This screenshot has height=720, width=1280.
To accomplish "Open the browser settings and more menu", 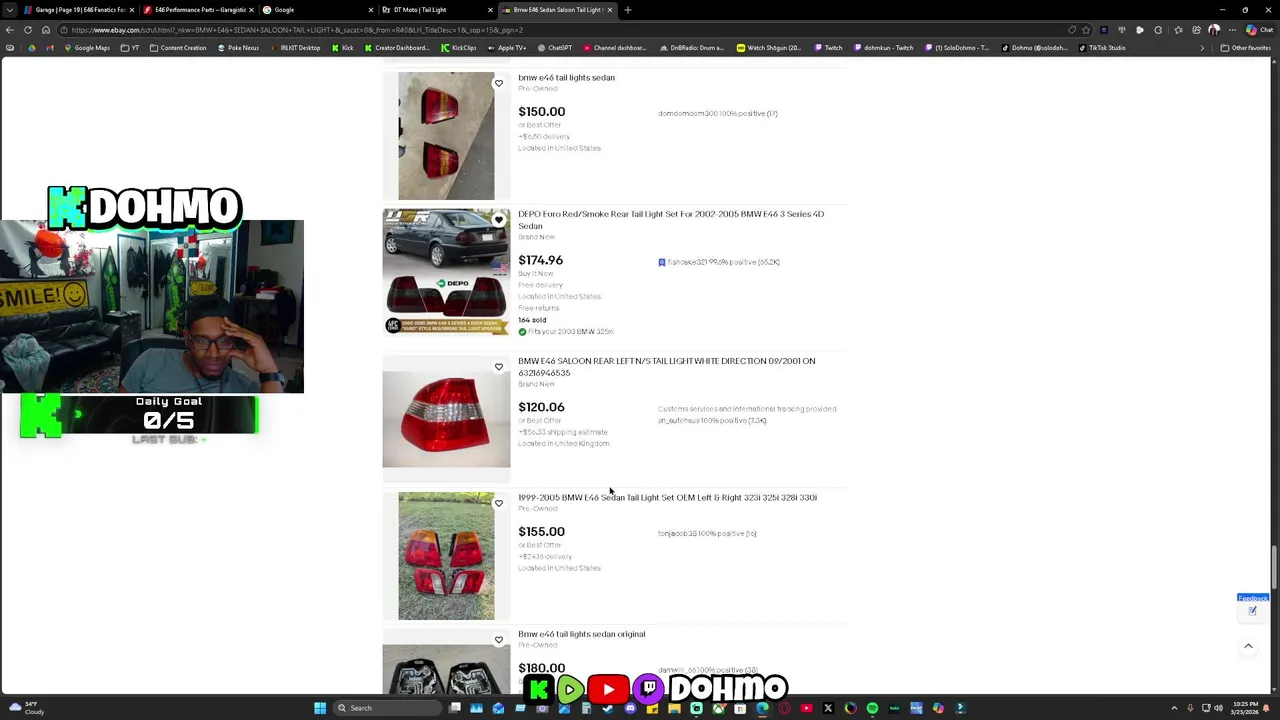I will (x=1231, y=30).
